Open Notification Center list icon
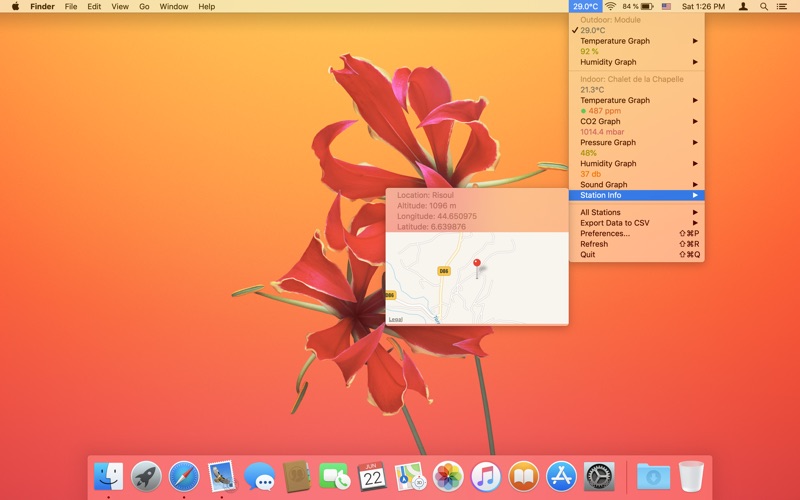 coord(785,6)
